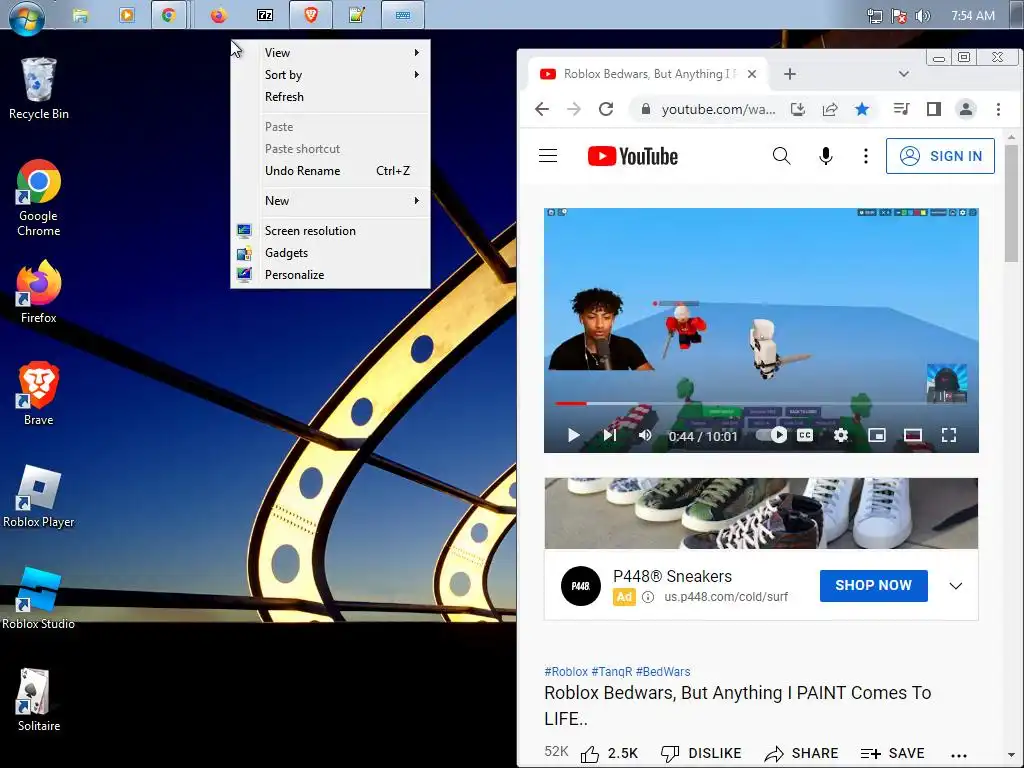The image size is (1024, 768).
Task: Click the DISLIKE button
Action: (701, 754)
